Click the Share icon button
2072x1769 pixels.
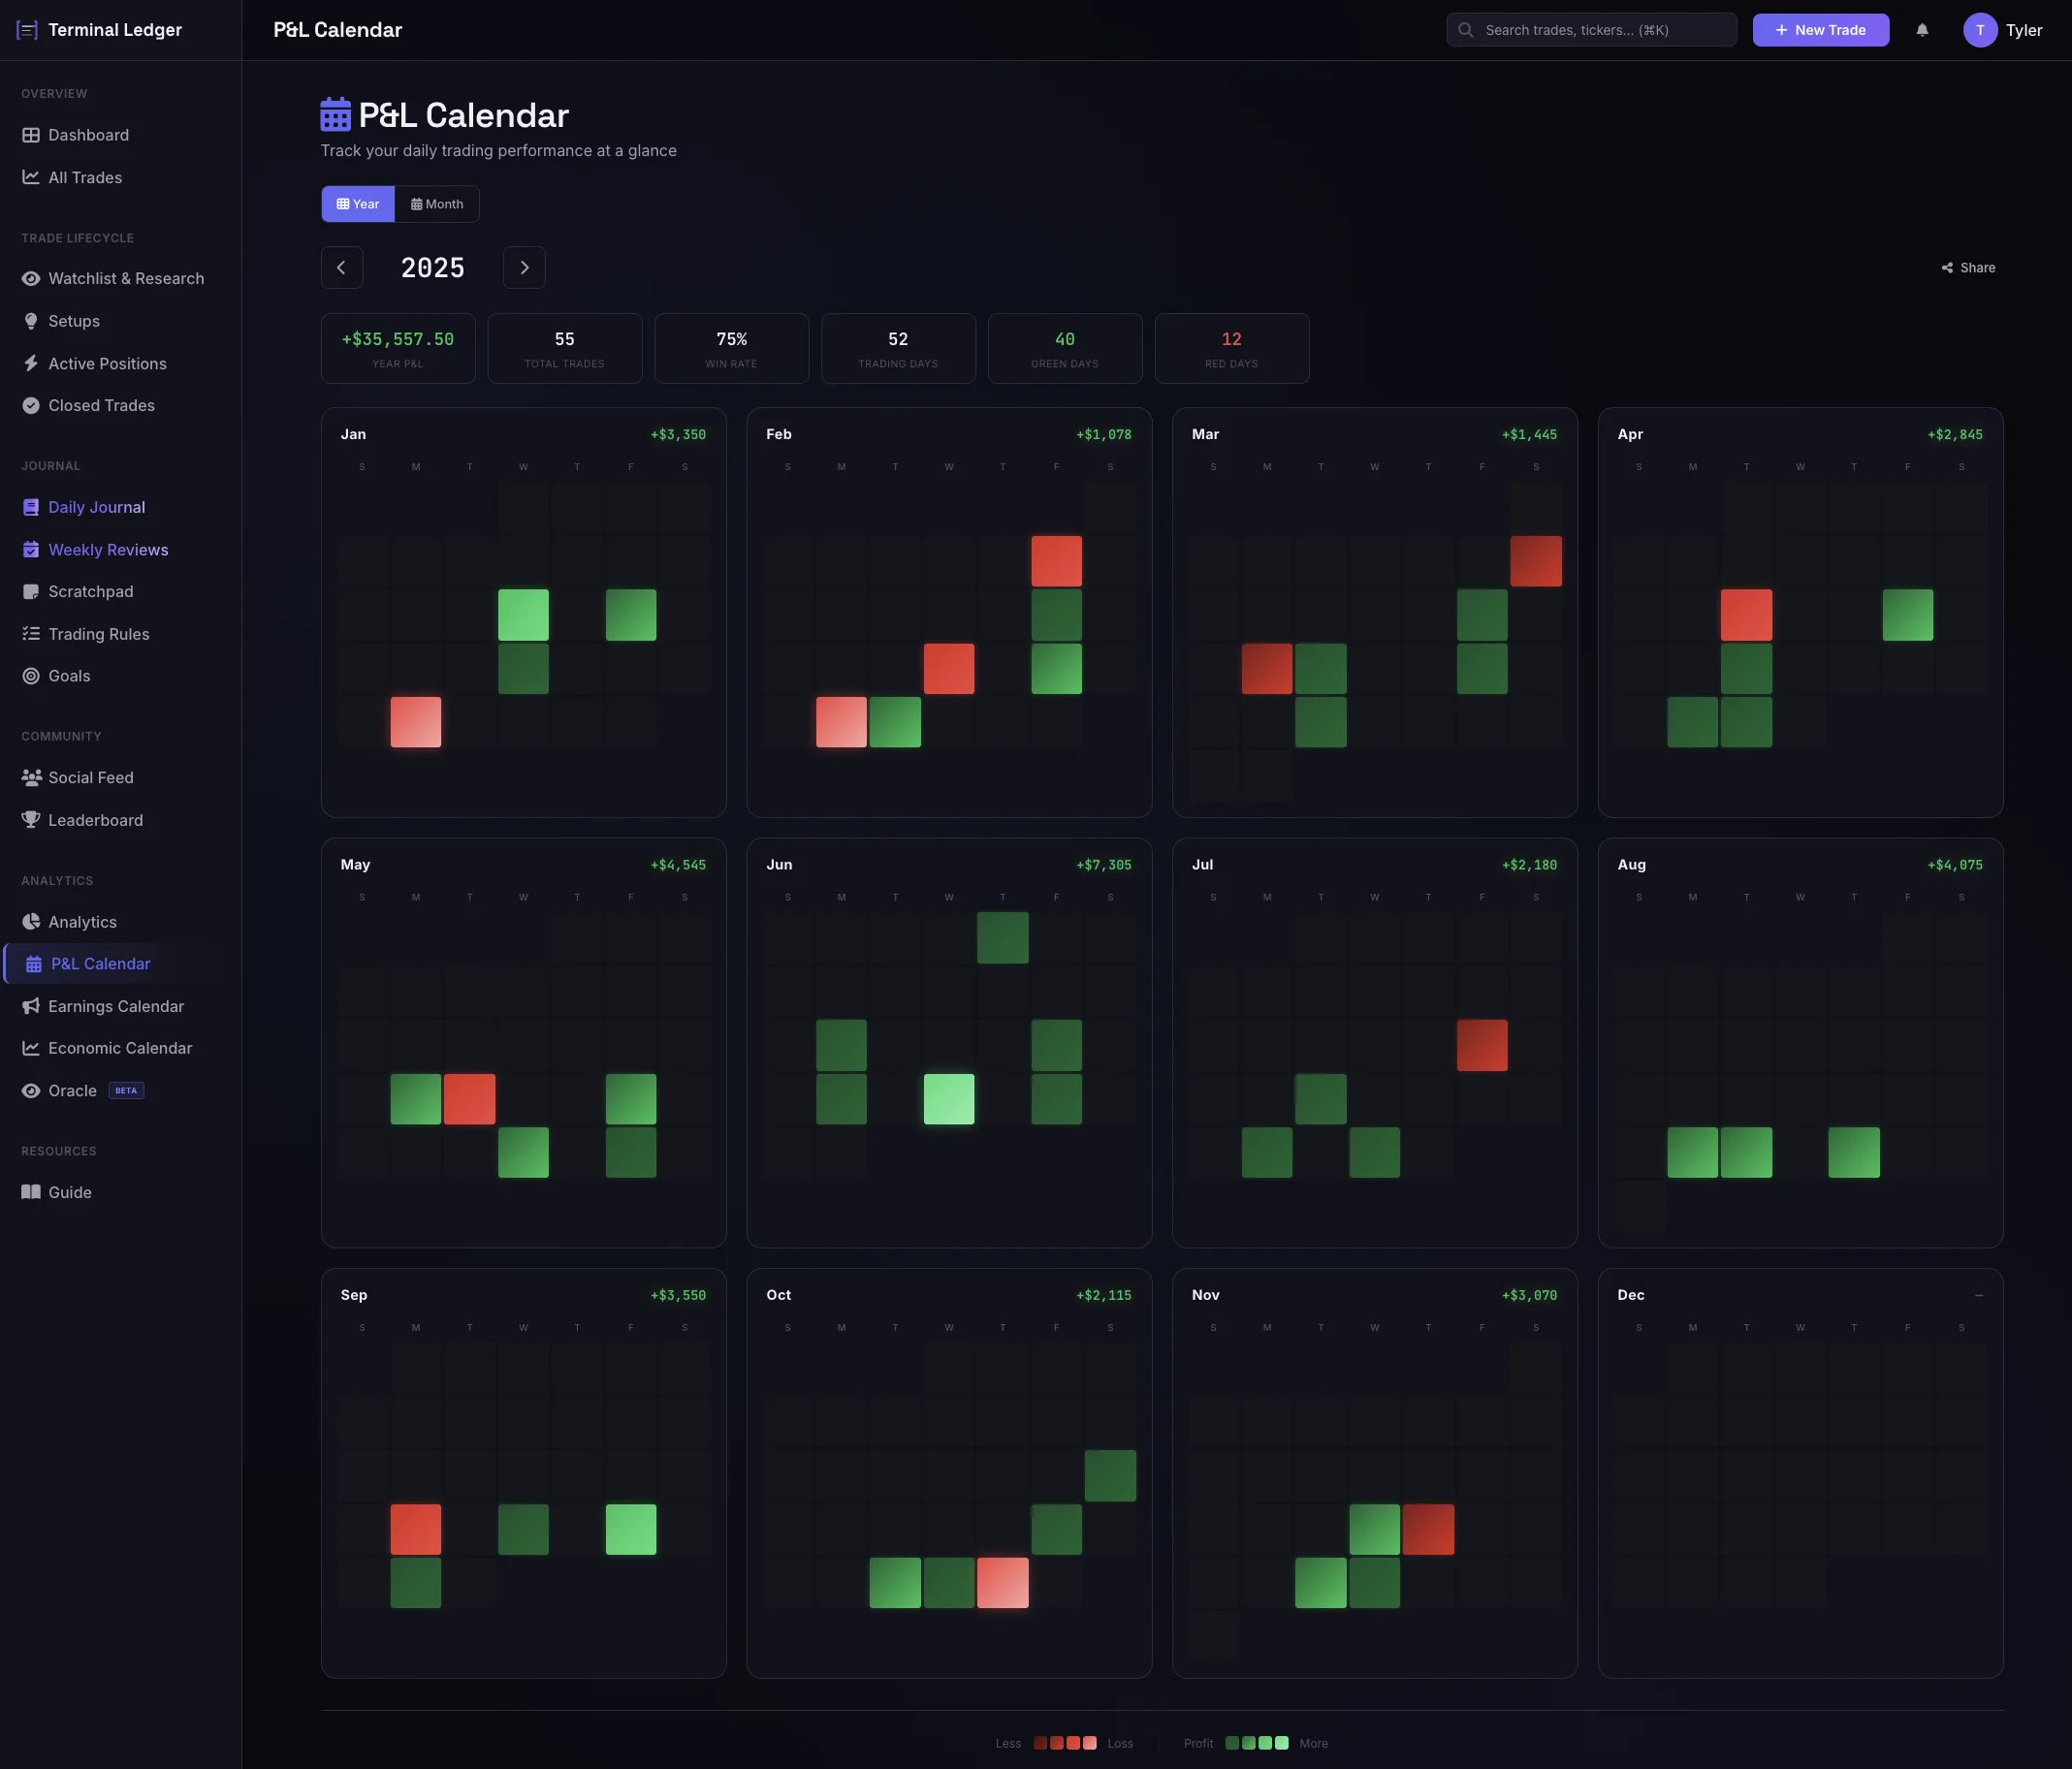pyautogui.click(x=1967, y=268)
